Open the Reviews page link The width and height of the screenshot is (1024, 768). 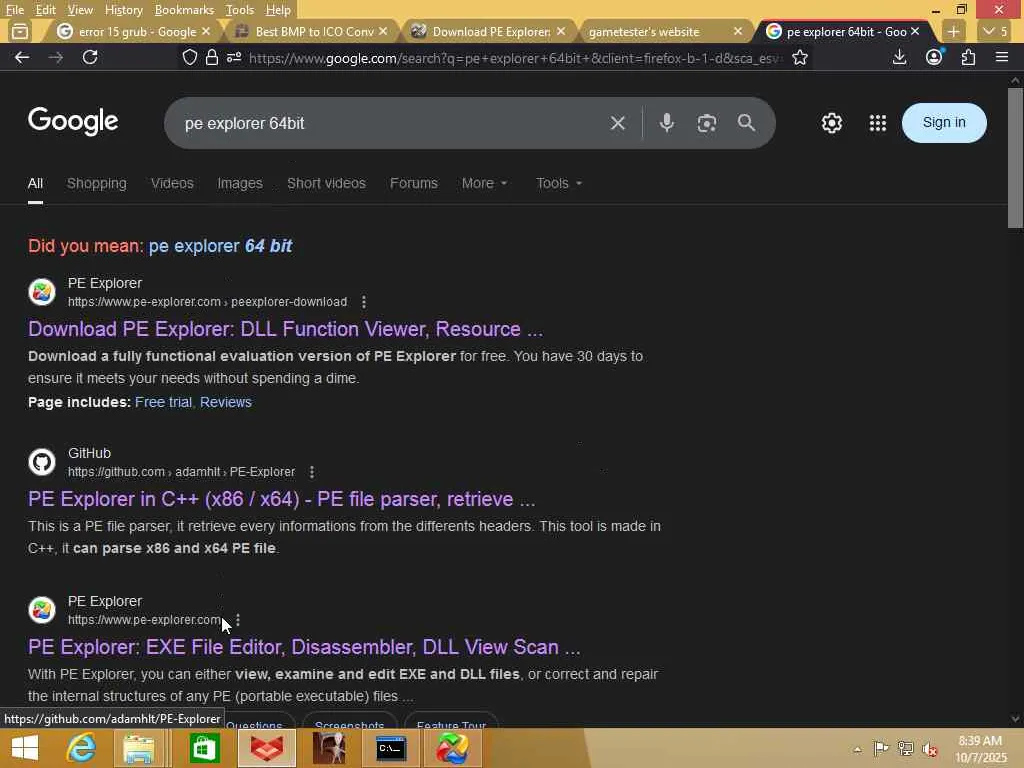225,402
